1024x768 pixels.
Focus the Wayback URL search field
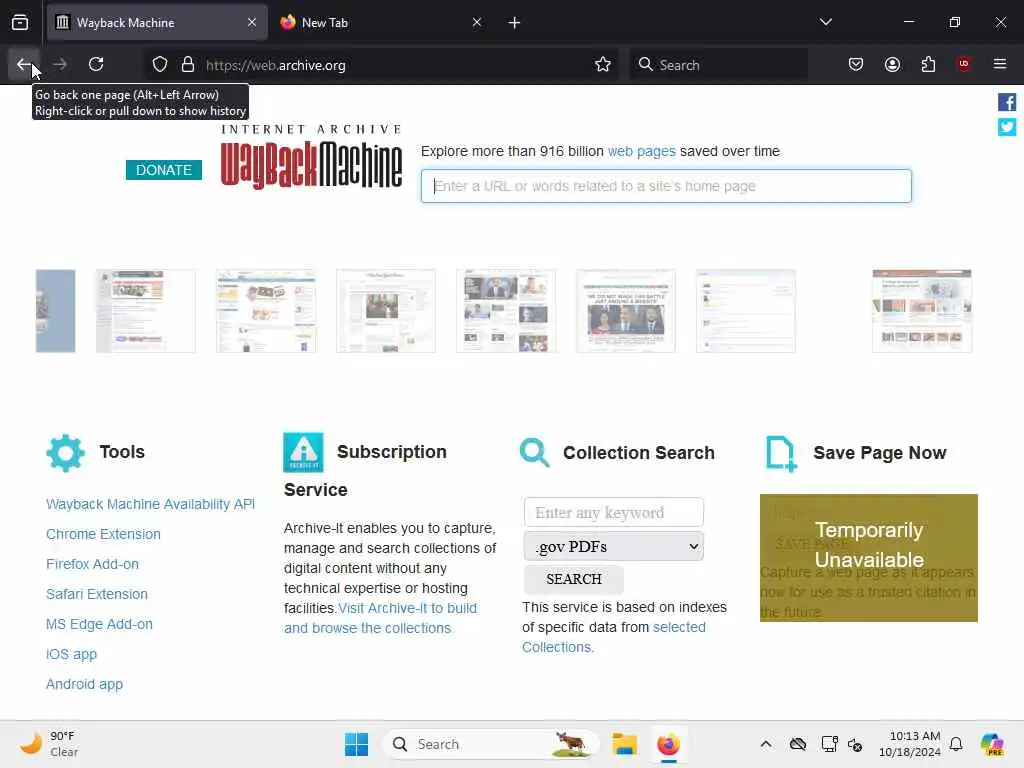(666, 186)
